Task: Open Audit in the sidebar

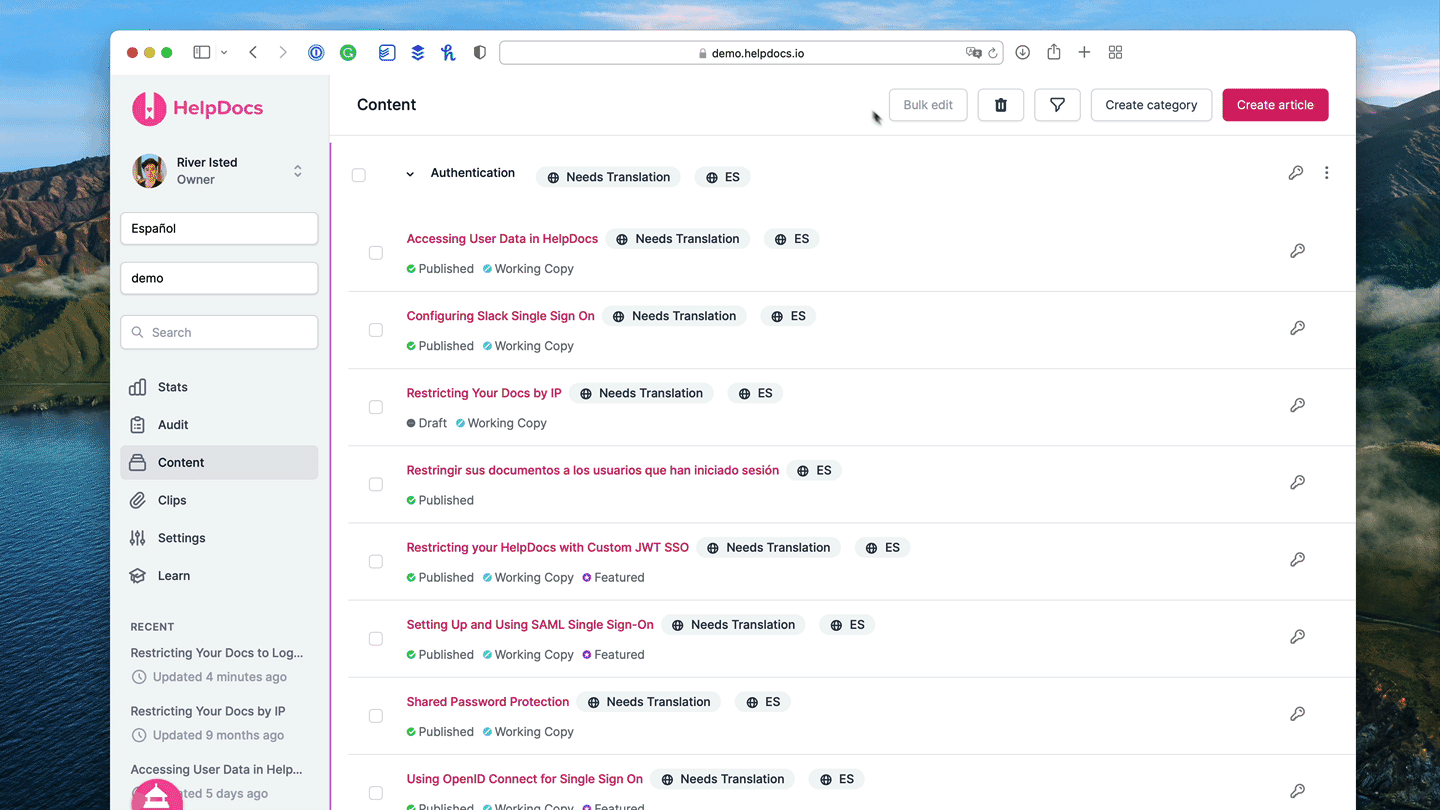Action: coord(219,425)
